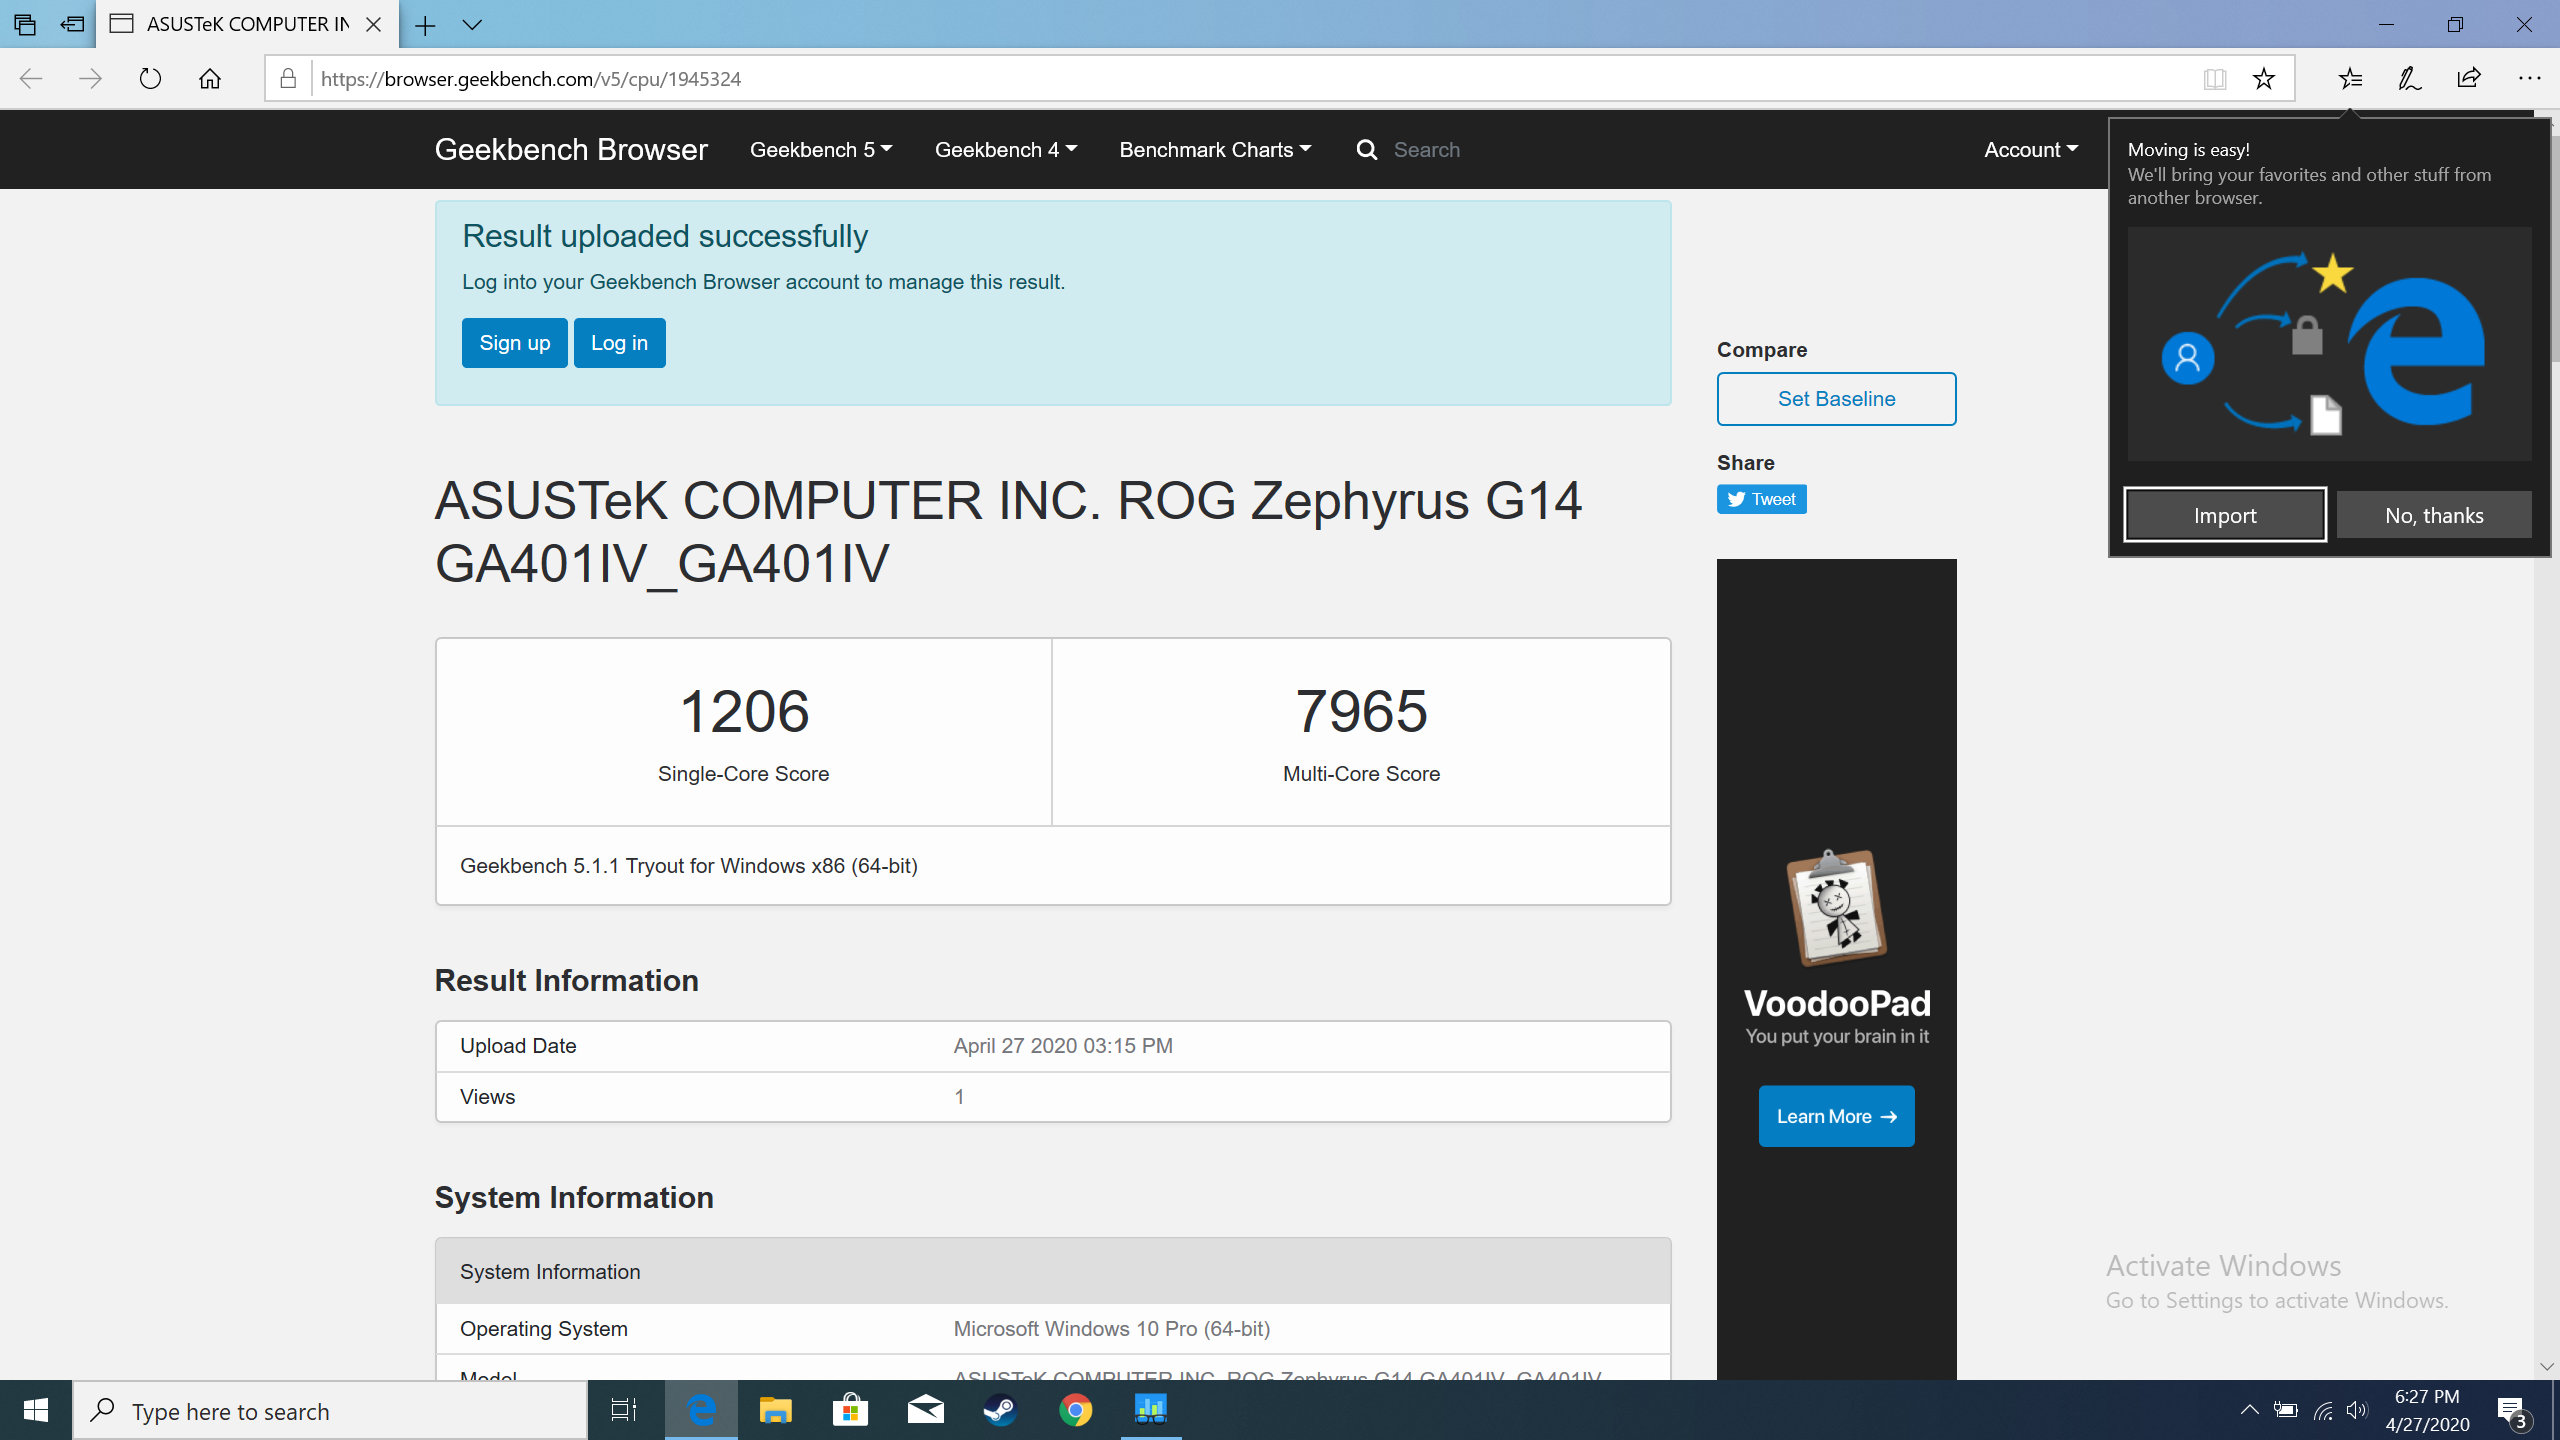Open a new browser tab

pos(425,25)
